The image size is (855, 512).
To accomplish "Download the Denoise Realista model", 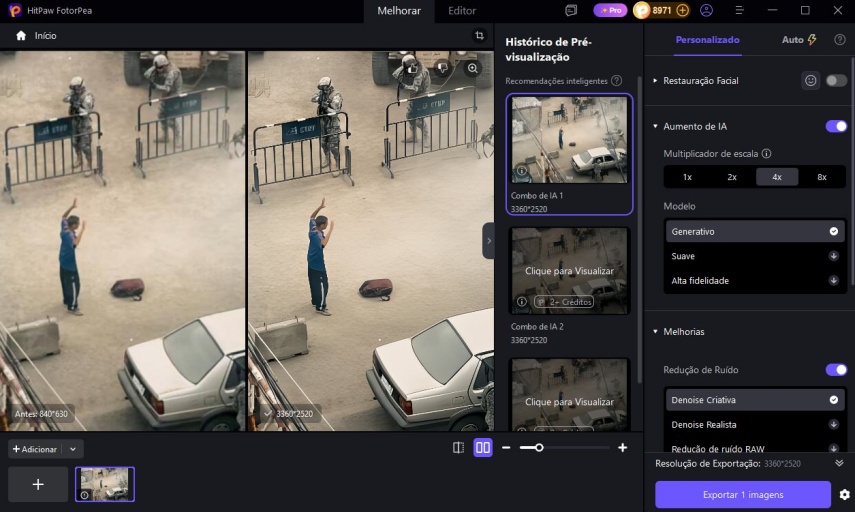I will coord(834,424).
